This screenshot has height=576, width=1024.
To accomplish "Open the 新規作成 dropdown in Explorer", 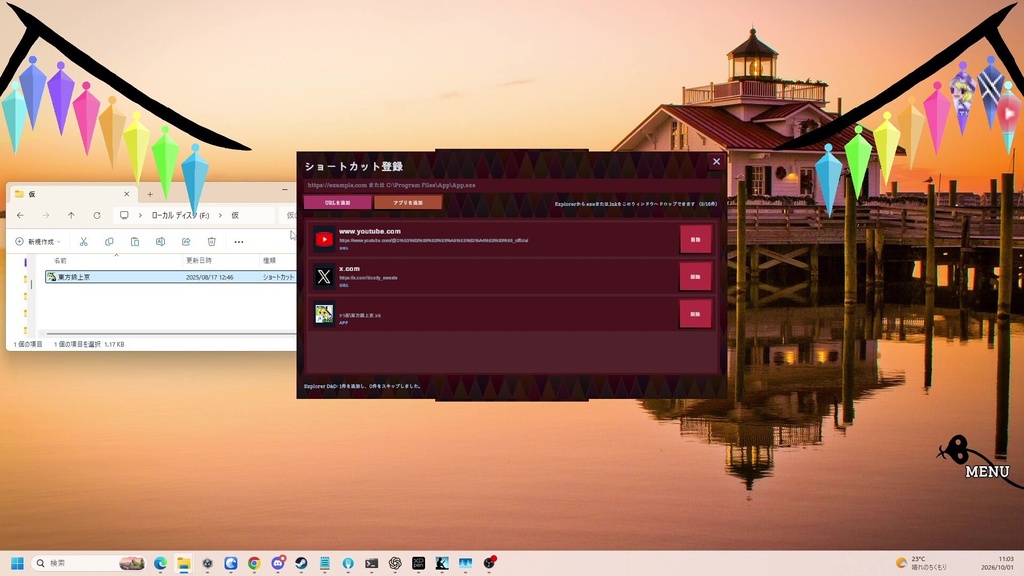I will (38, 242).
